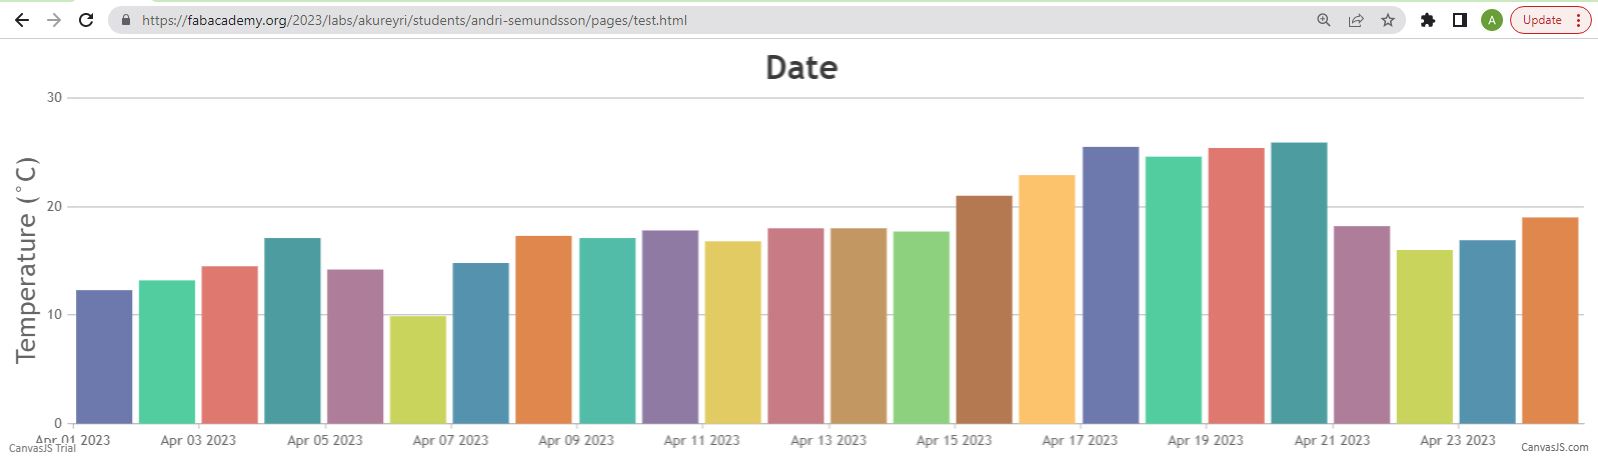The image size is (1598, 468).
Task: Select the tan bar right of Apr 13
Action: tap(858, 326)
